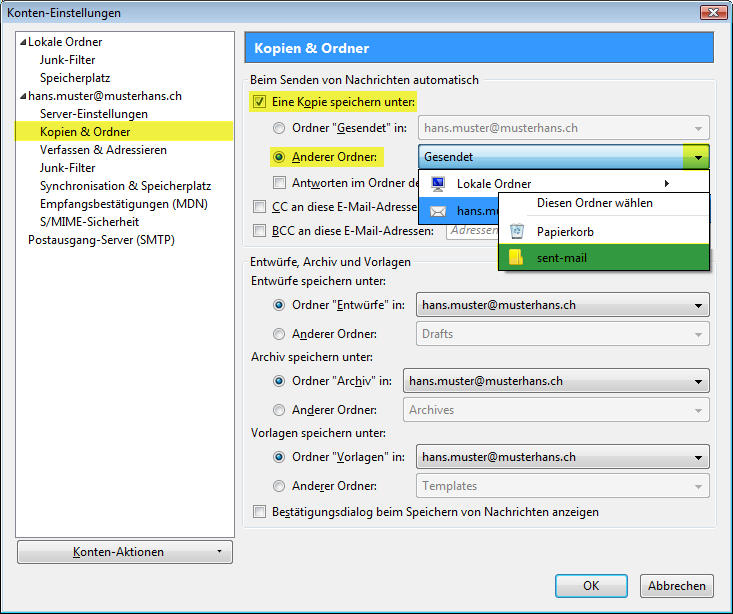This screenshot has height=614, width=733.
Task: Open the Gesendet folder dropdown arrow
Action: (696, 157)
